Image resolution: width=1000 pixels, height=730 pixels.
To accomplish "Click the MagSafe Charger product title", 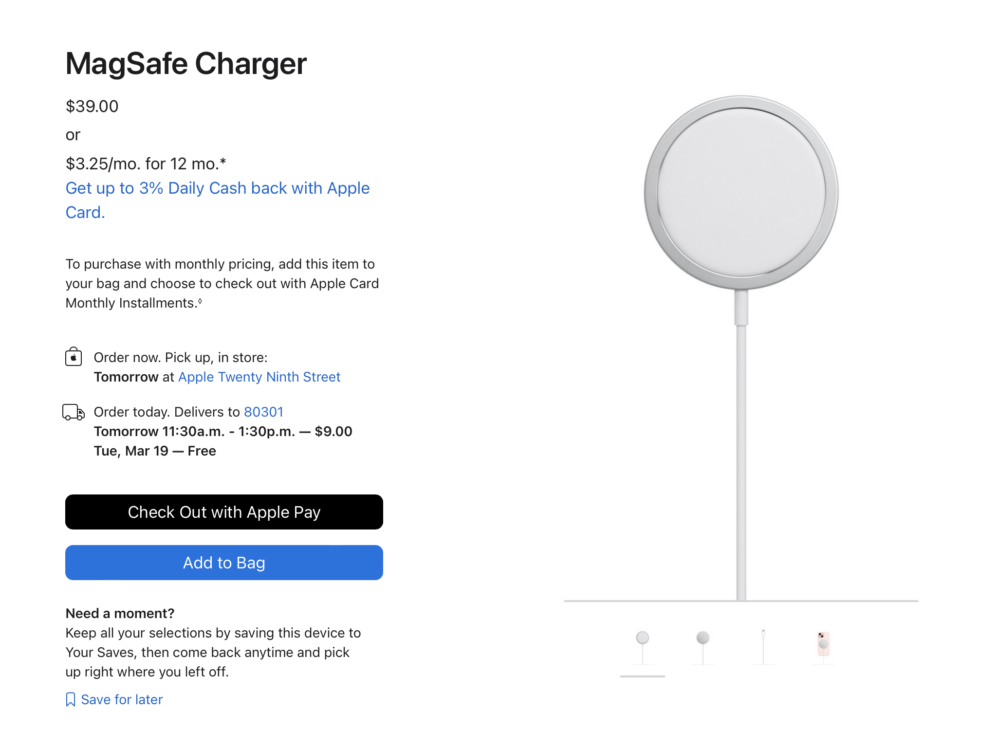I will (186, 64).
